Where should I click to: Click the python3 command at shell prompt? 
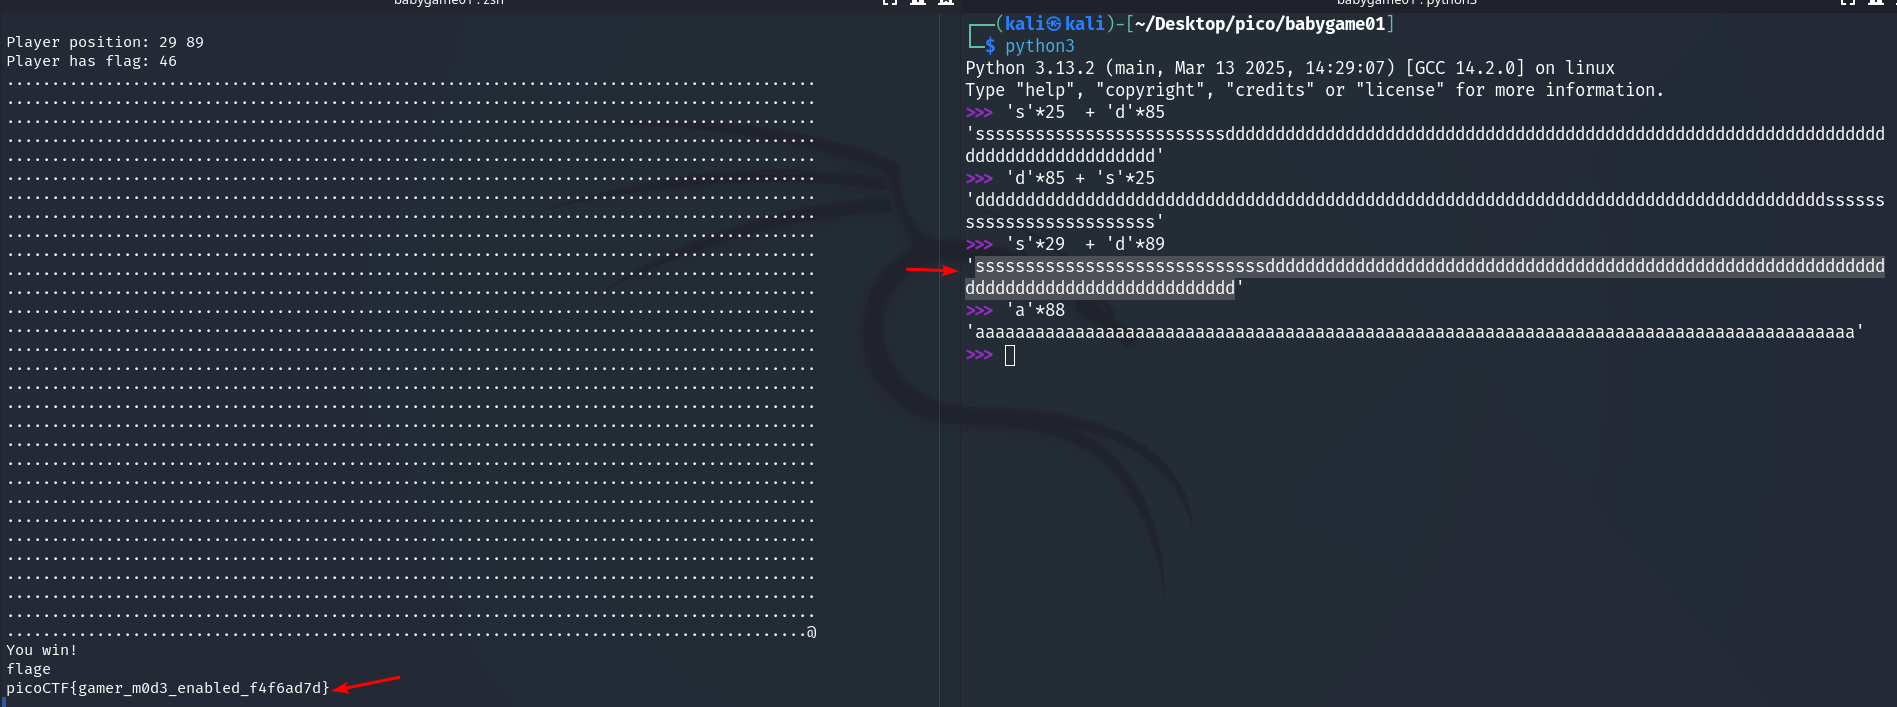coord(1039,46)
